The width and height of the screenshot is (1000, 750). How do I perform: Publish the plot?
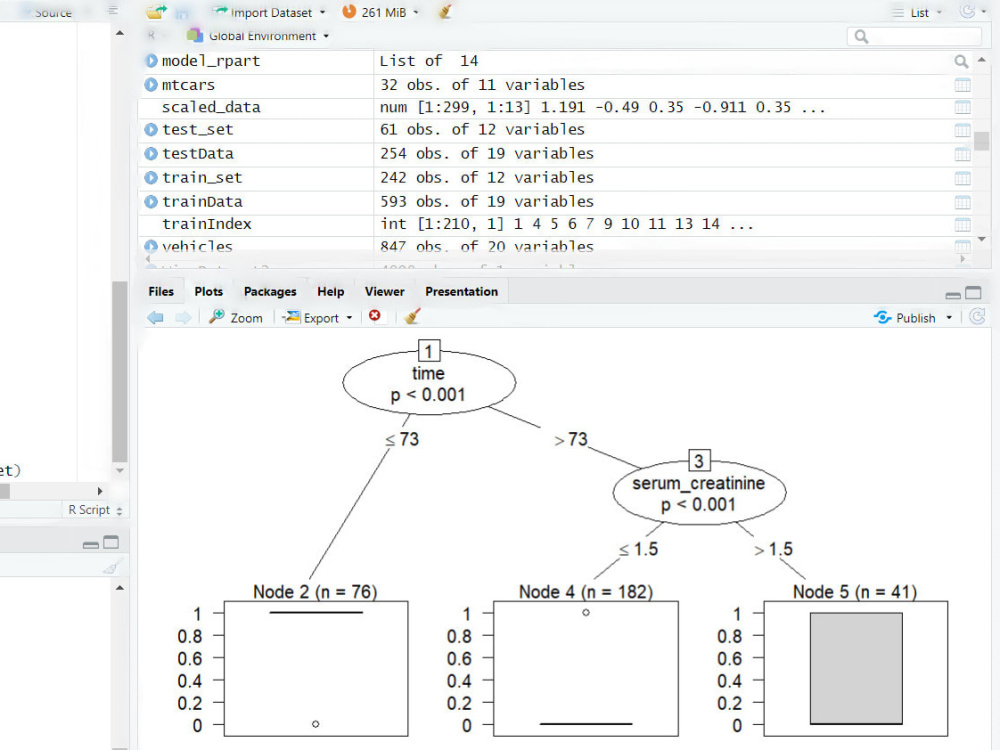[905, 318]
